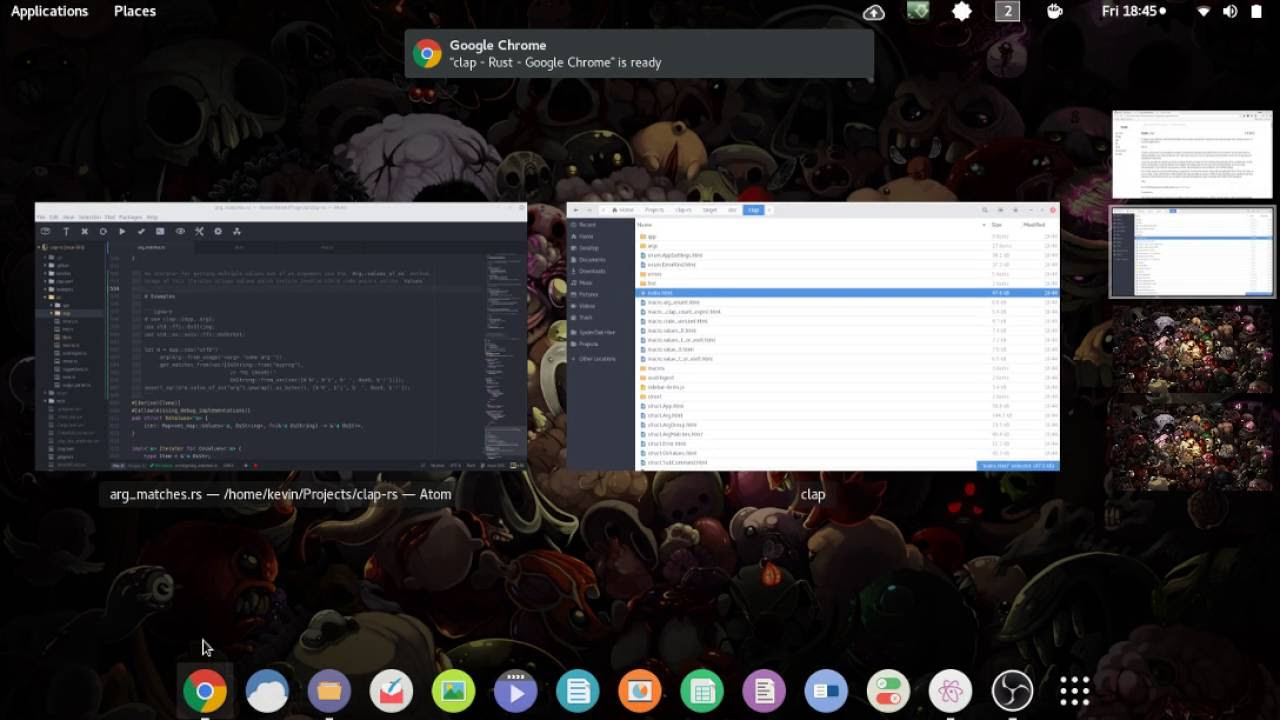Screen dimensions: 1280x720
Task: Click the eye icon in Atom toolbar
Action: [180, 231]
